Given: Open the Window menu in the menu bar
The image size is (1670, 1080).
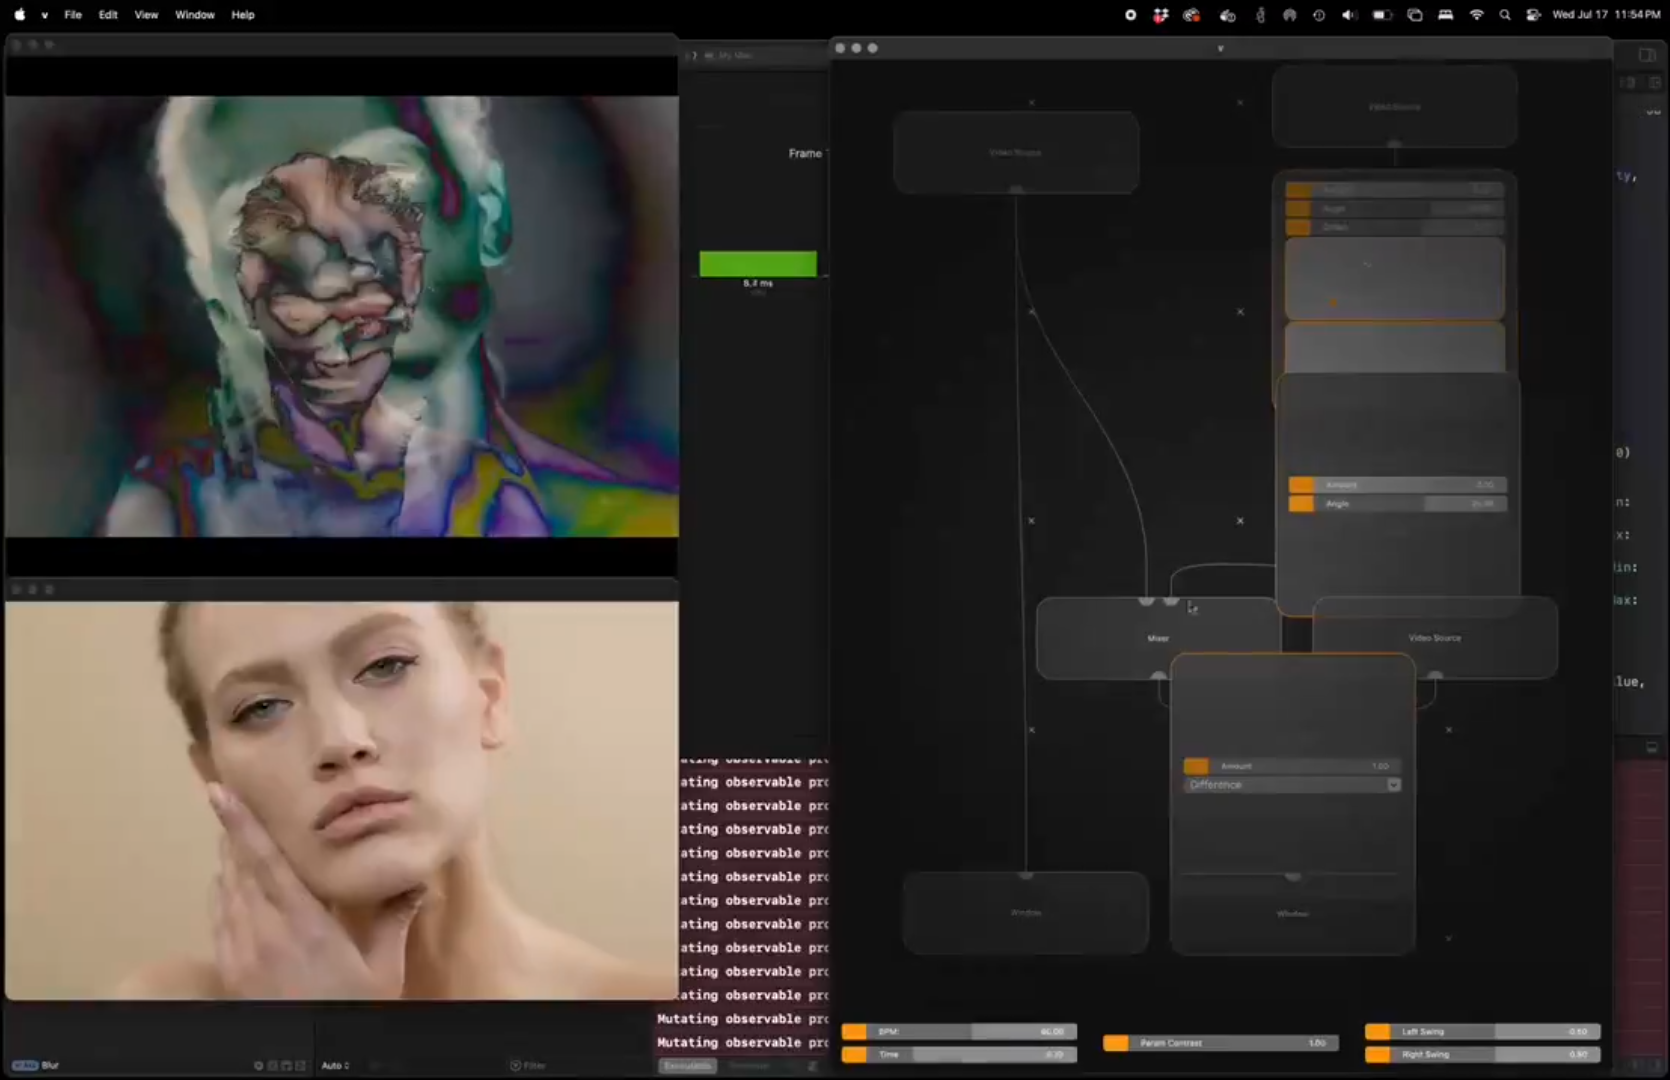Looking at the screenshot, I should tap(194, 14).
